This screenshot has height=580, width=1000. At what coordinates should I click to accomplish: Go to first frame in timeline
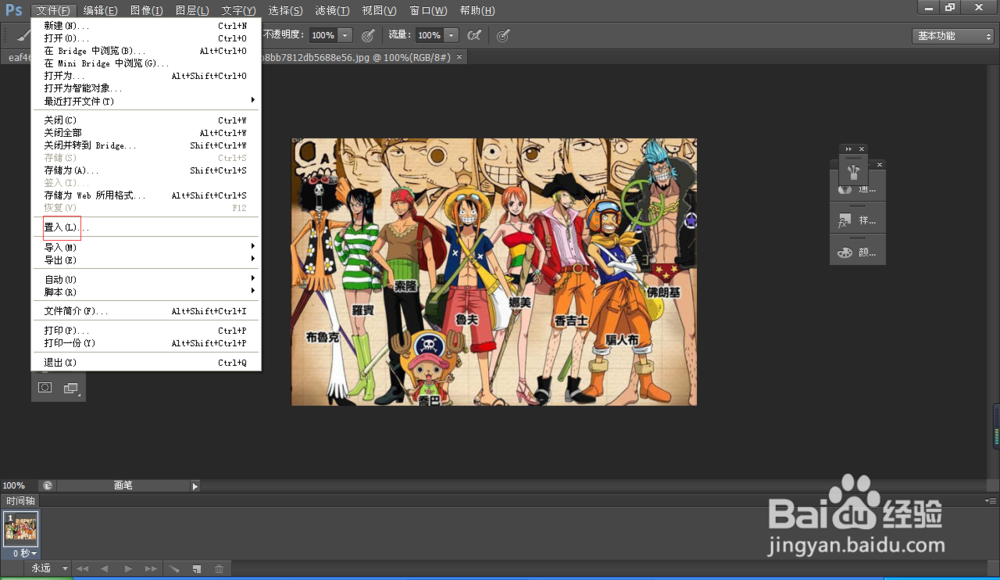point(82,569)
